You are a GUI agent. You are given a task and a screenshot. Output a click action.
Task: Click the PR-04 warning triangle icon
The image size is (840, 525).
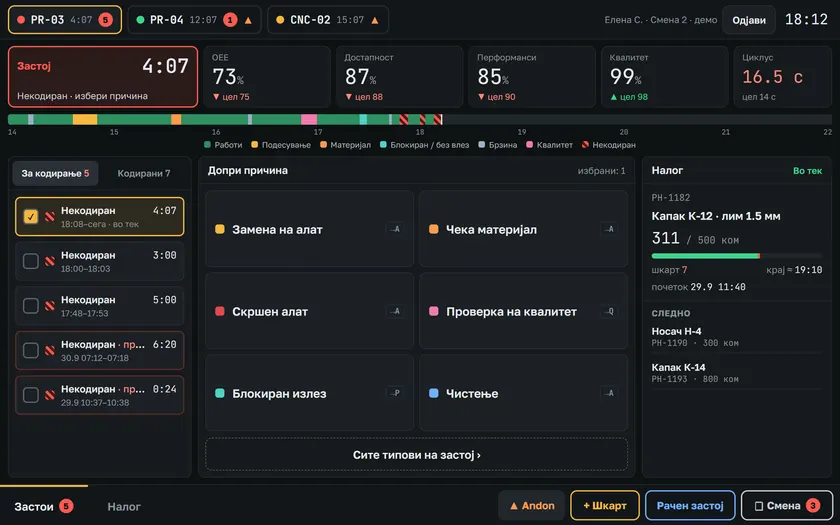point(248,20)
